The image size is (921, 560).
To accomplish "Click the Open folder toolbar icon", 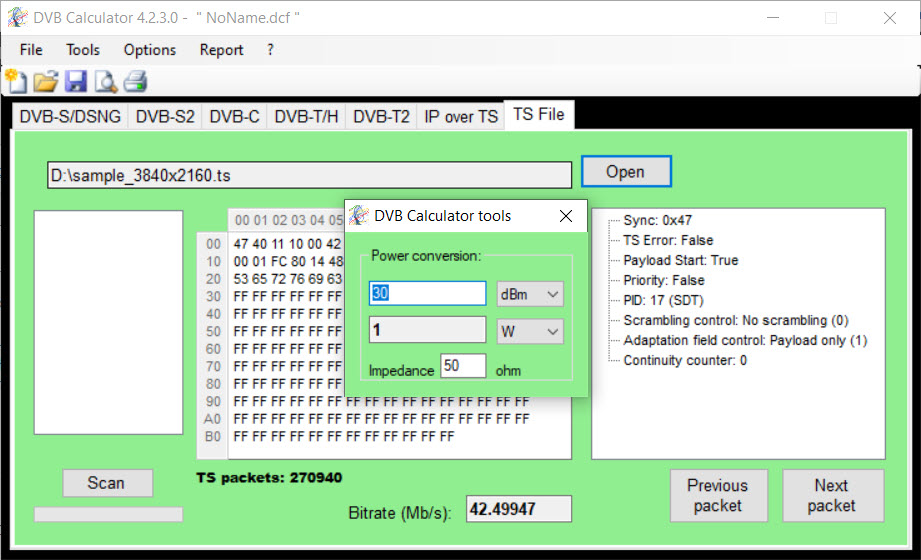I will [x=46, y=81].
